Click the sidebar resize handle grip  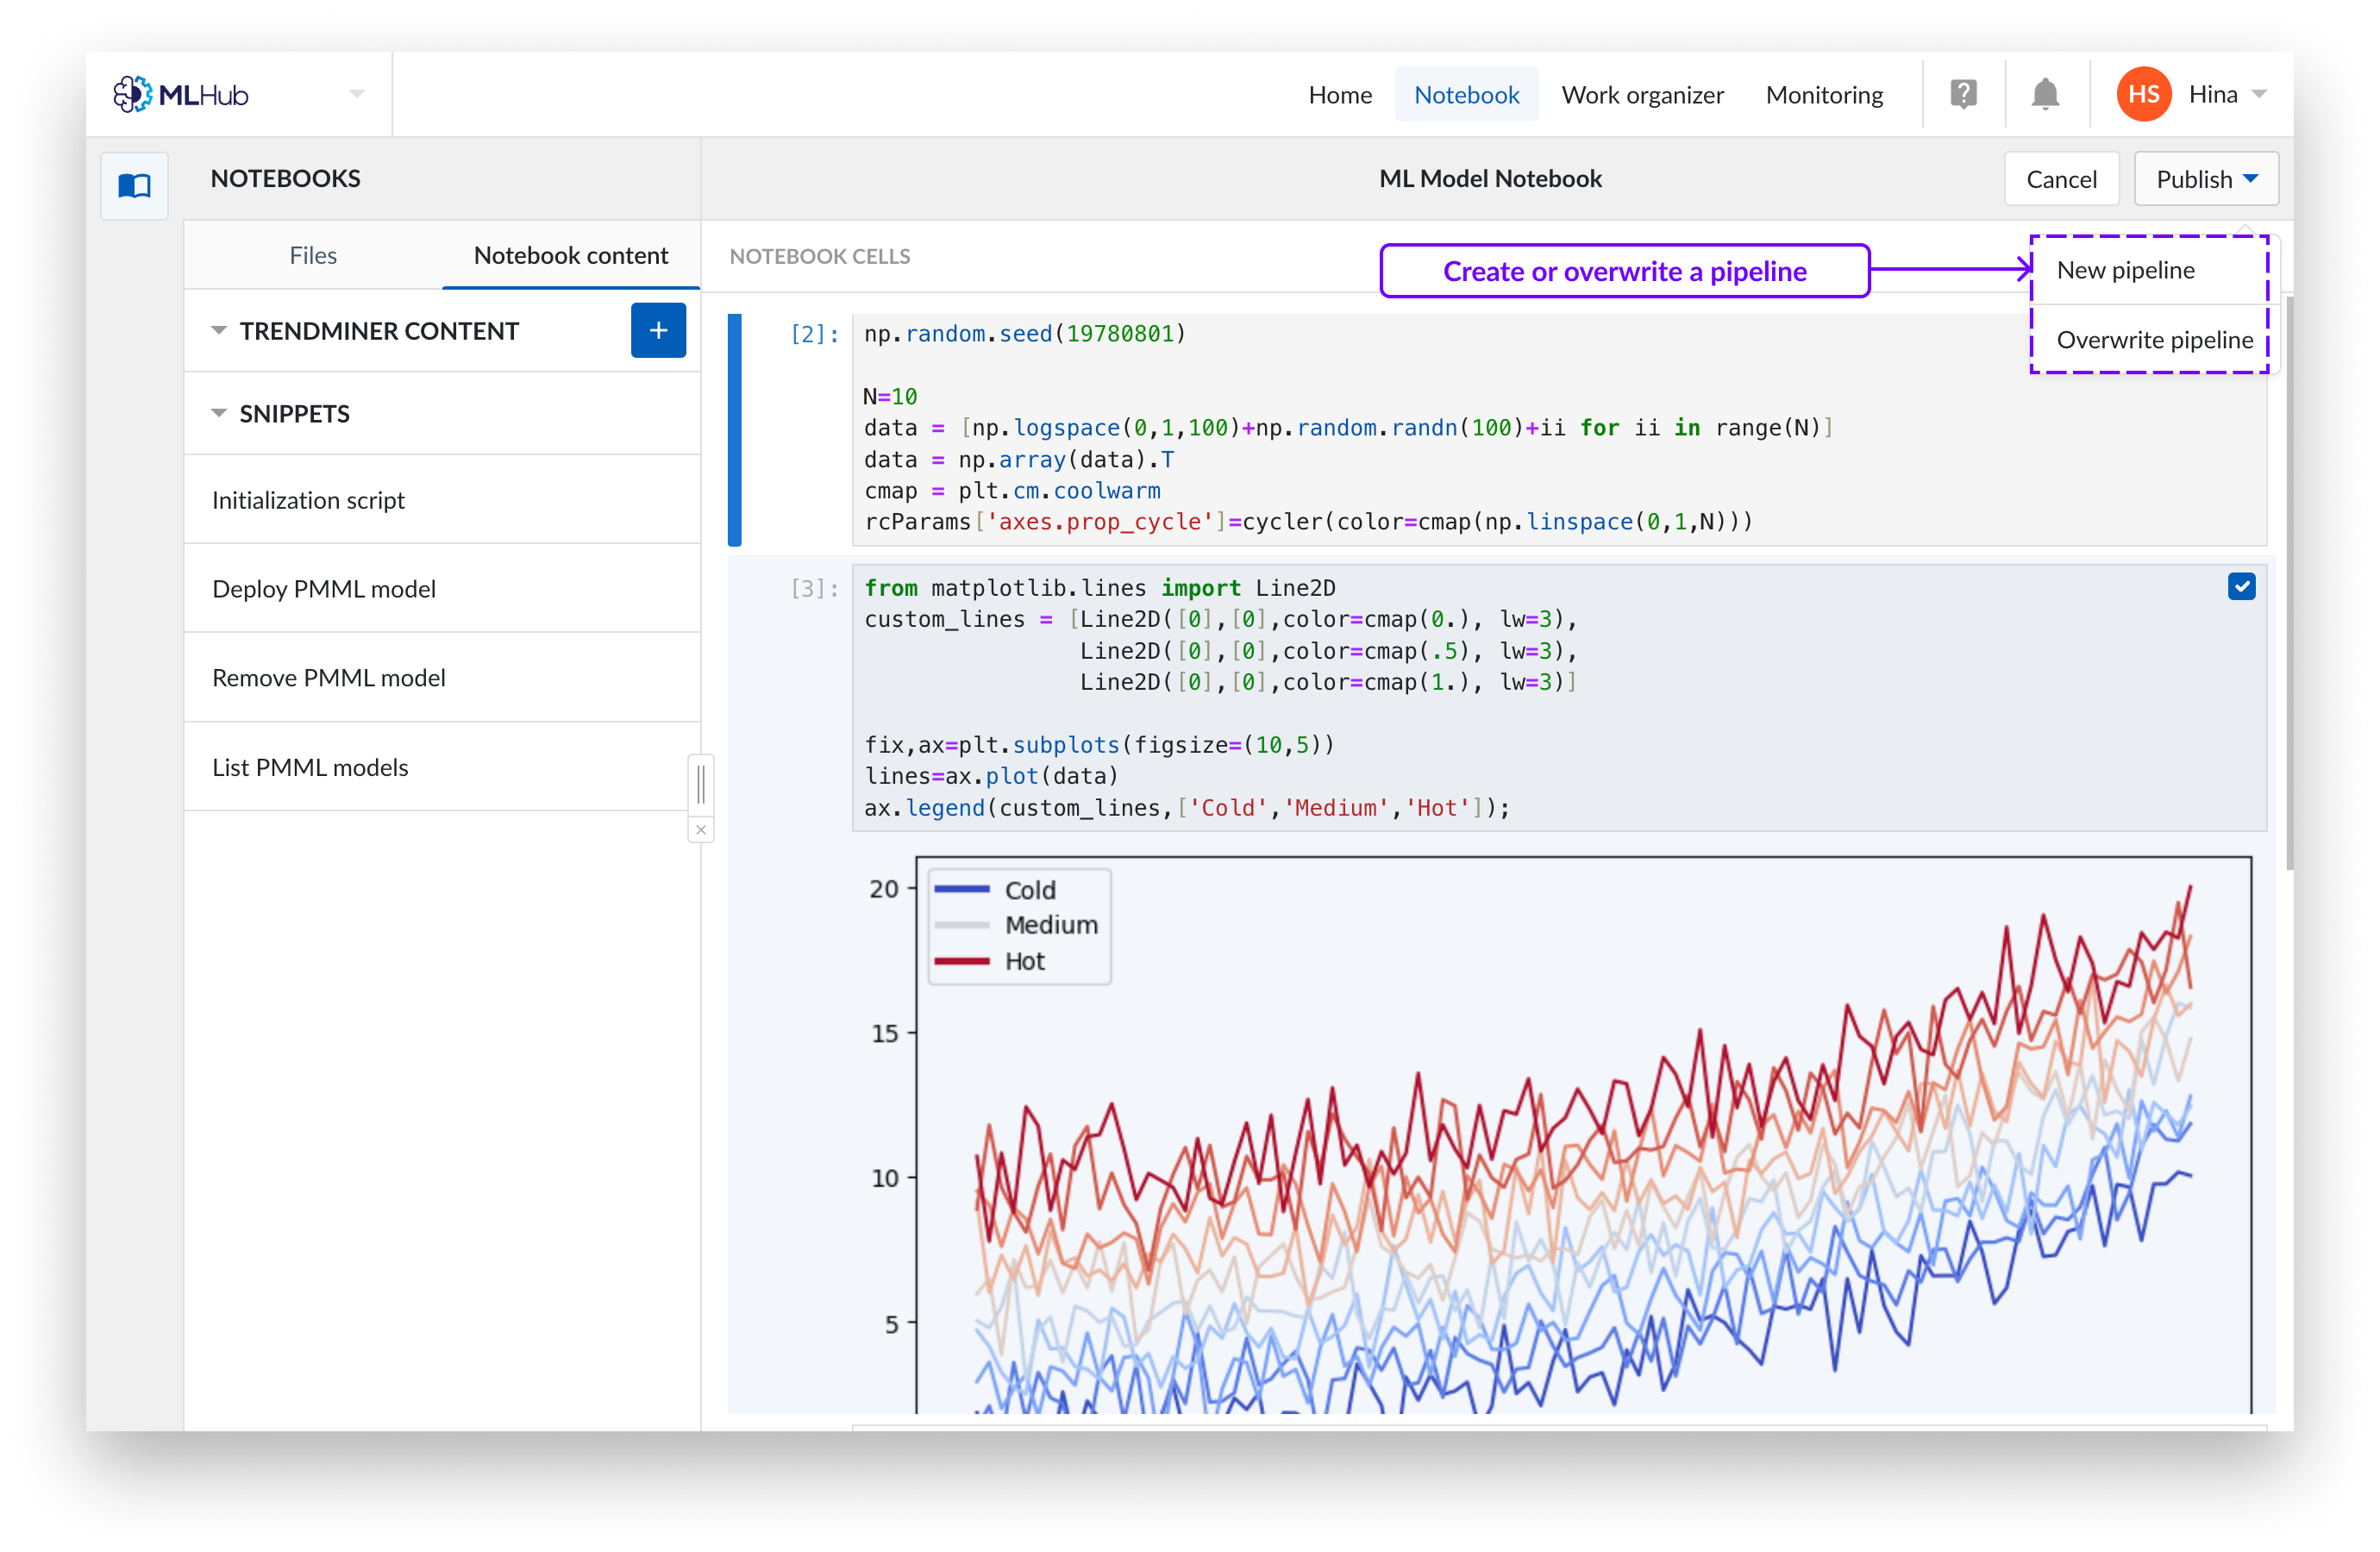pyautogui.click(x=701, y=784)
